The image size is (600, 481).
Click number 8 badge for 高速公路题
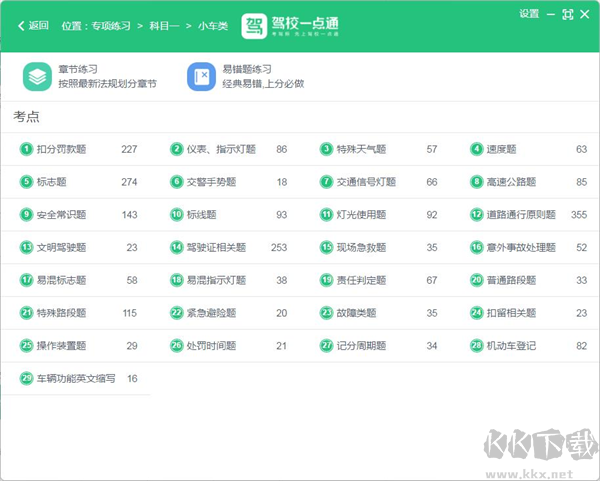(476, 182)
